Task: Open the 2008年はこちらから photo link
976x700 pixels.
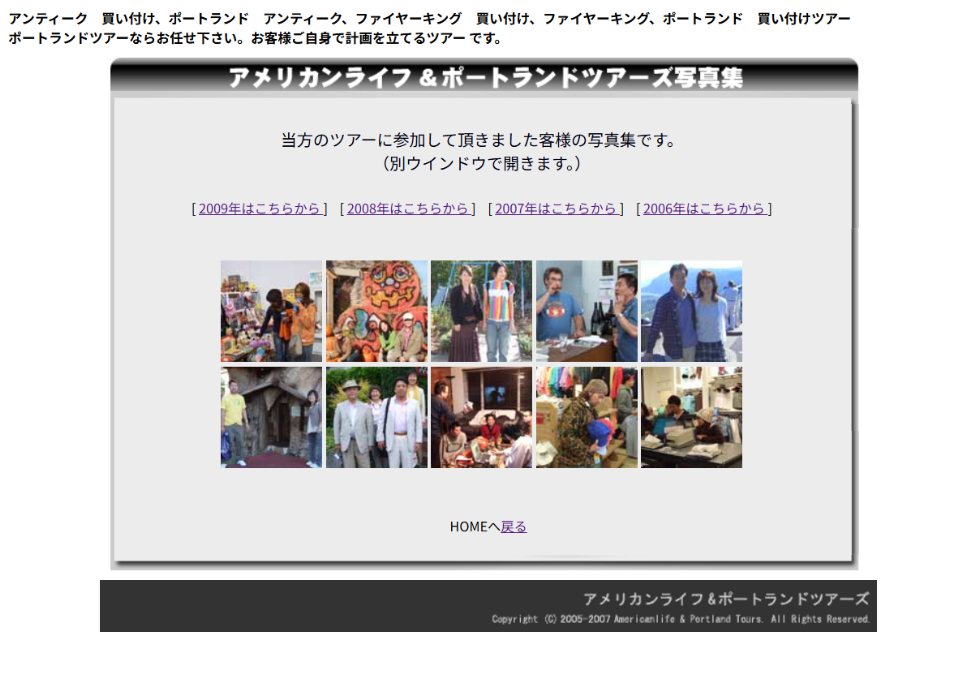Action: click(x=408, y=209)
